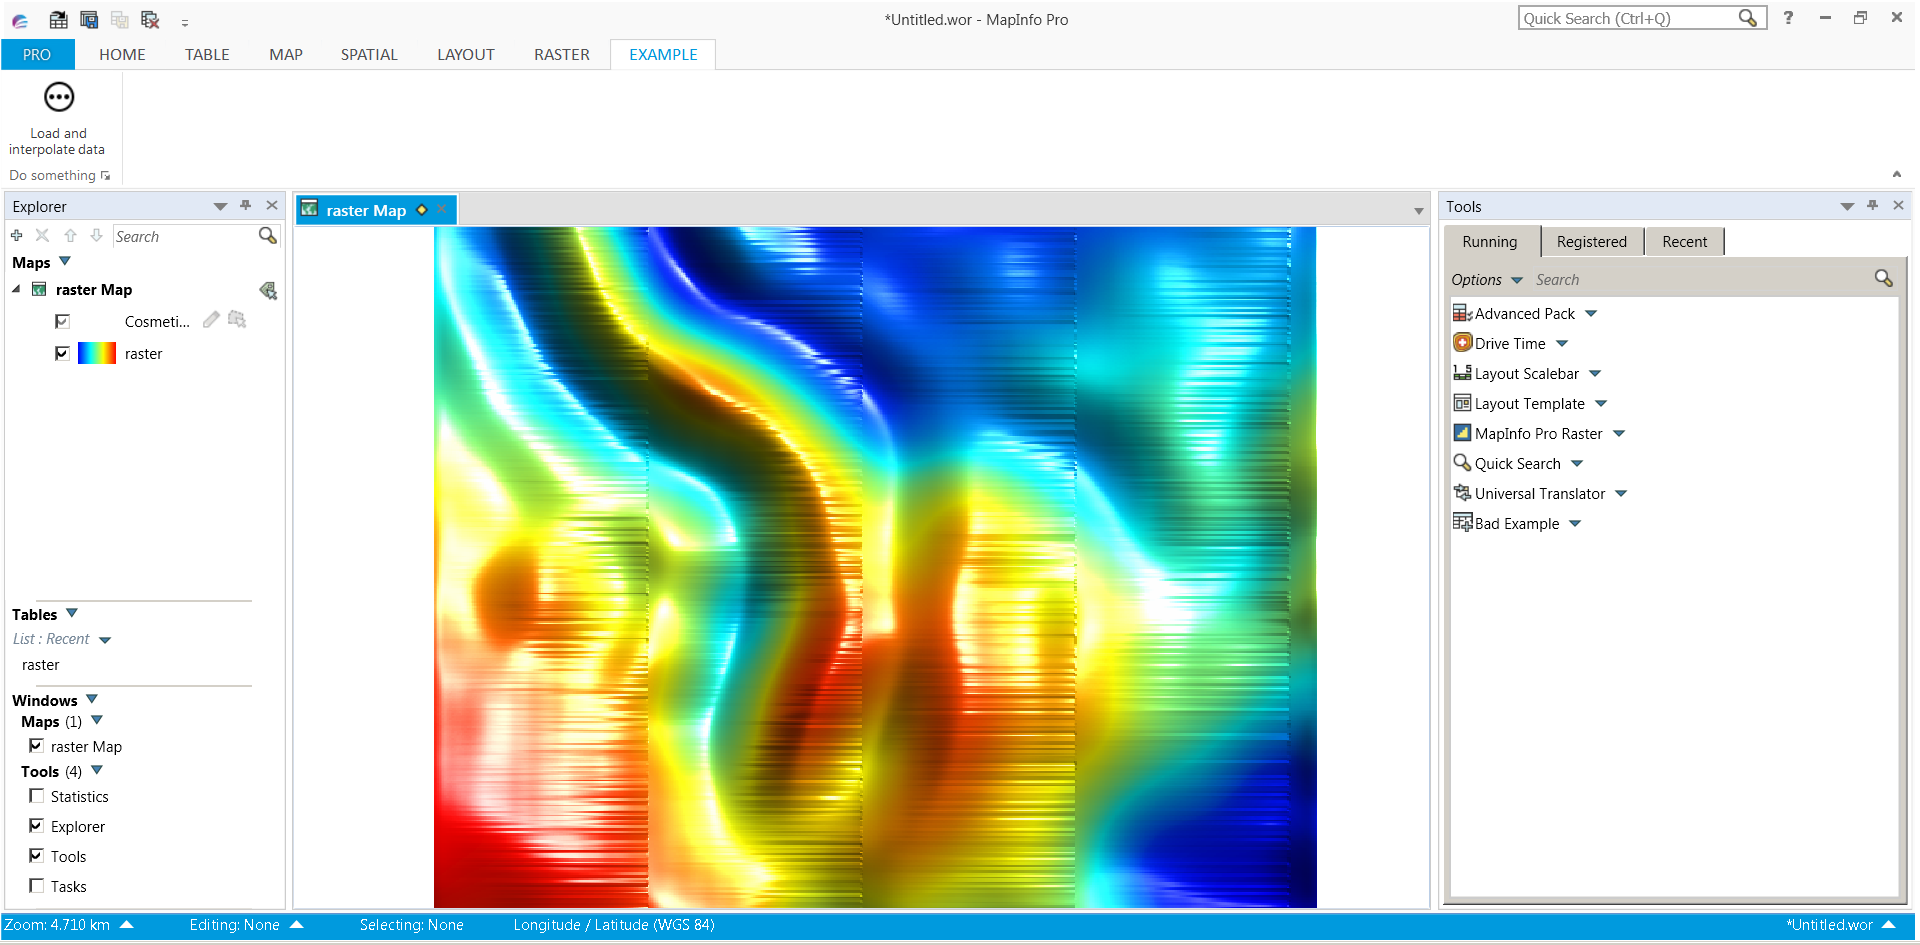The height and width of the screenshot is (945, 1920).
Task: Click the Explorer panel search magnifier
Action: (267, 235)
